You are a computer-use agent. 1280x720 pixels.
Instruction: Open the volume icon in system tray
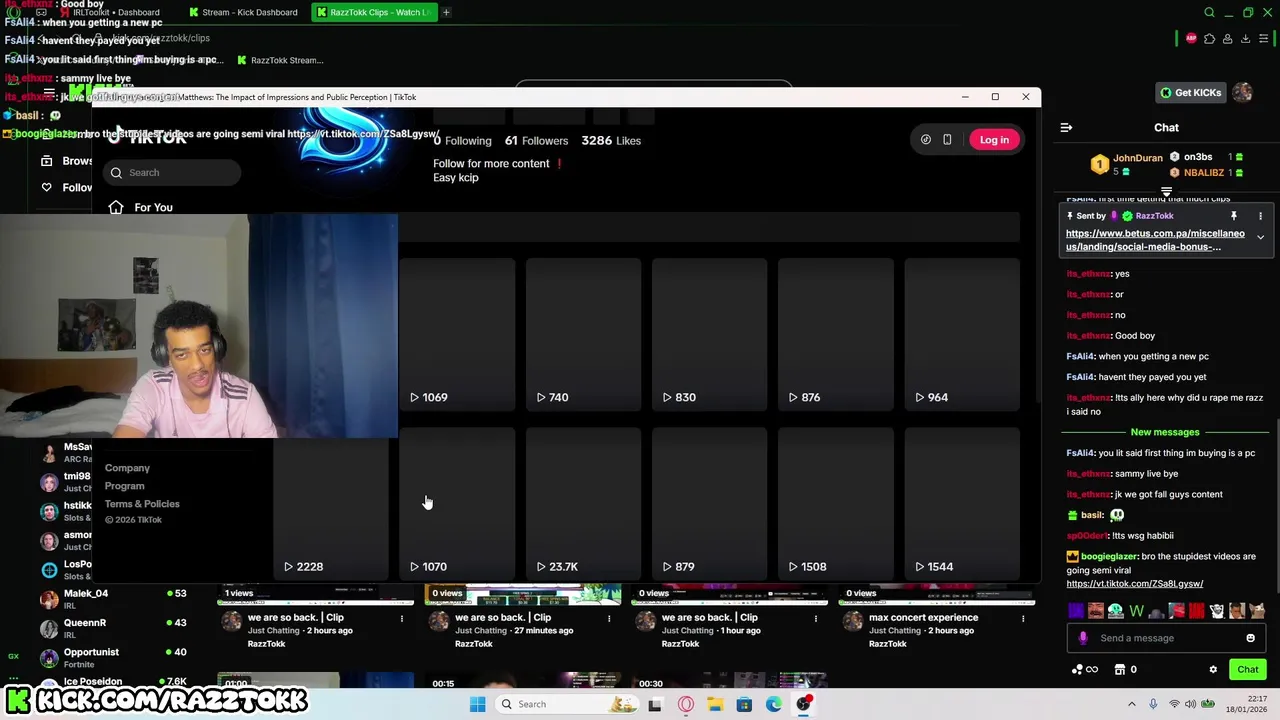(x=1190, y=704)
